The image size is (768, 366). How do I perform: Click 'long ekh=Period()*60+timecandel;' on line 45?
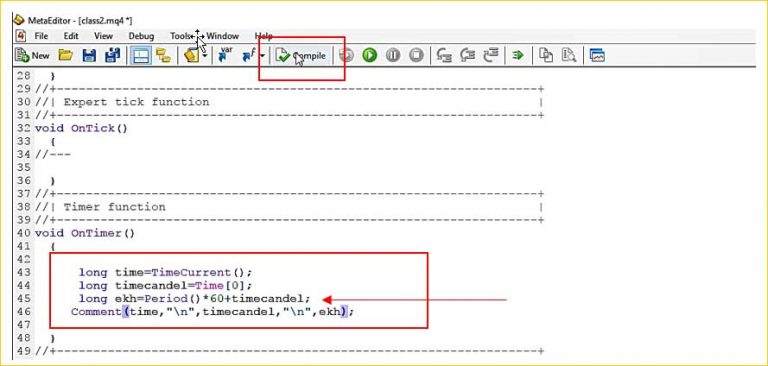point(195,299)
